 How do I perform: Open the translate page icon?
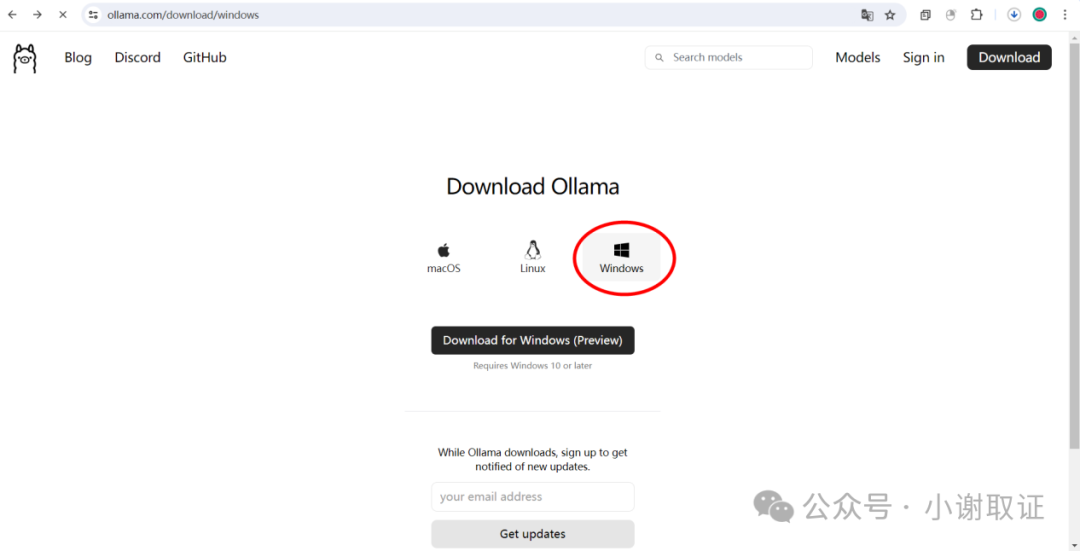click(x=867, y=14)
